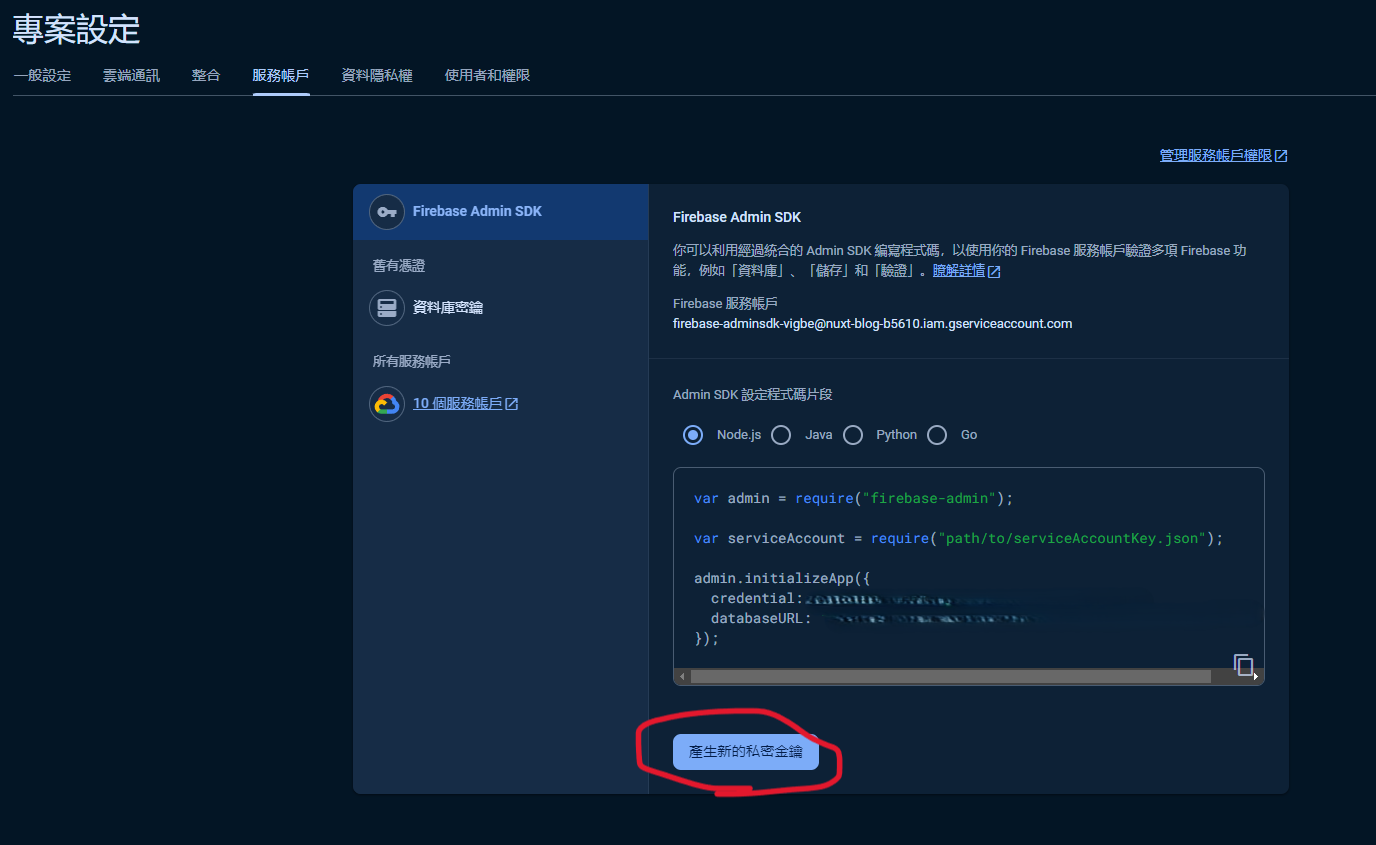This screenshot has height=845, width=1376.
Task: Select the Go radio button
Action: click(x=937, y=435)
